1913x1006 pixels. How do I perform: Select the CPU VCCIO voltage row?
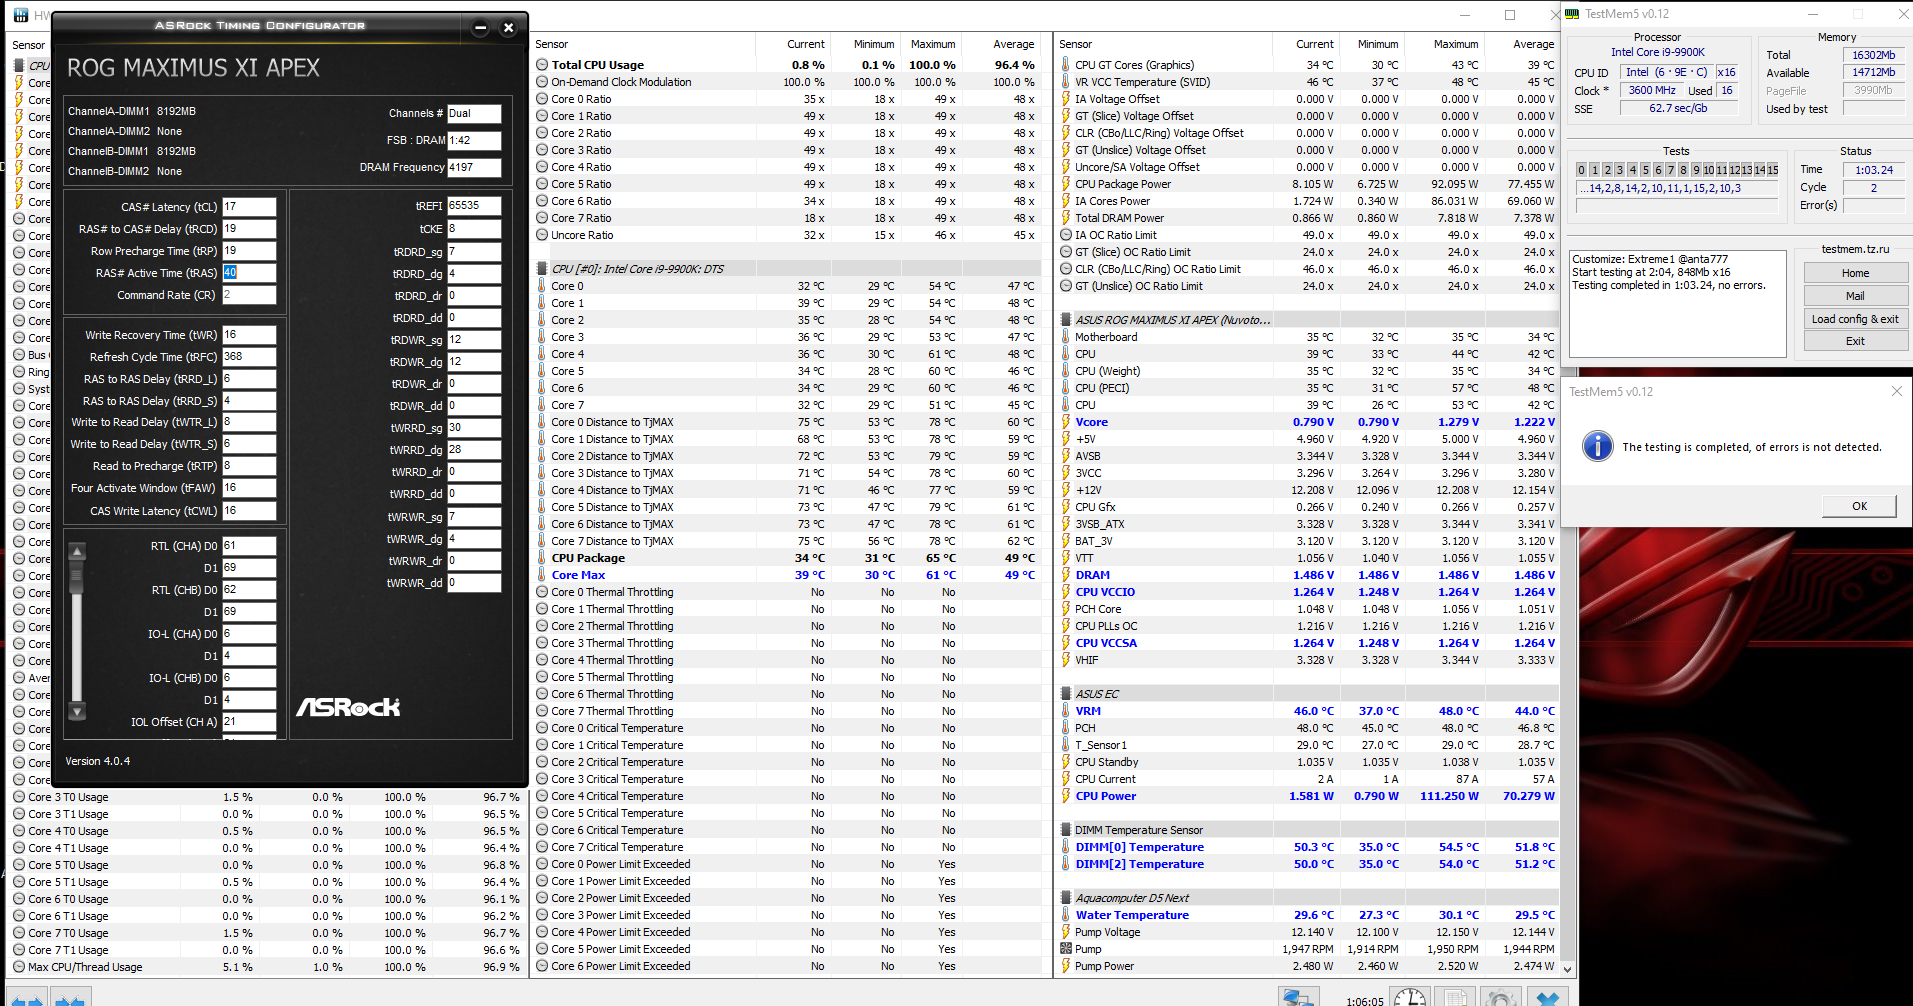(x=1308, y=592)
